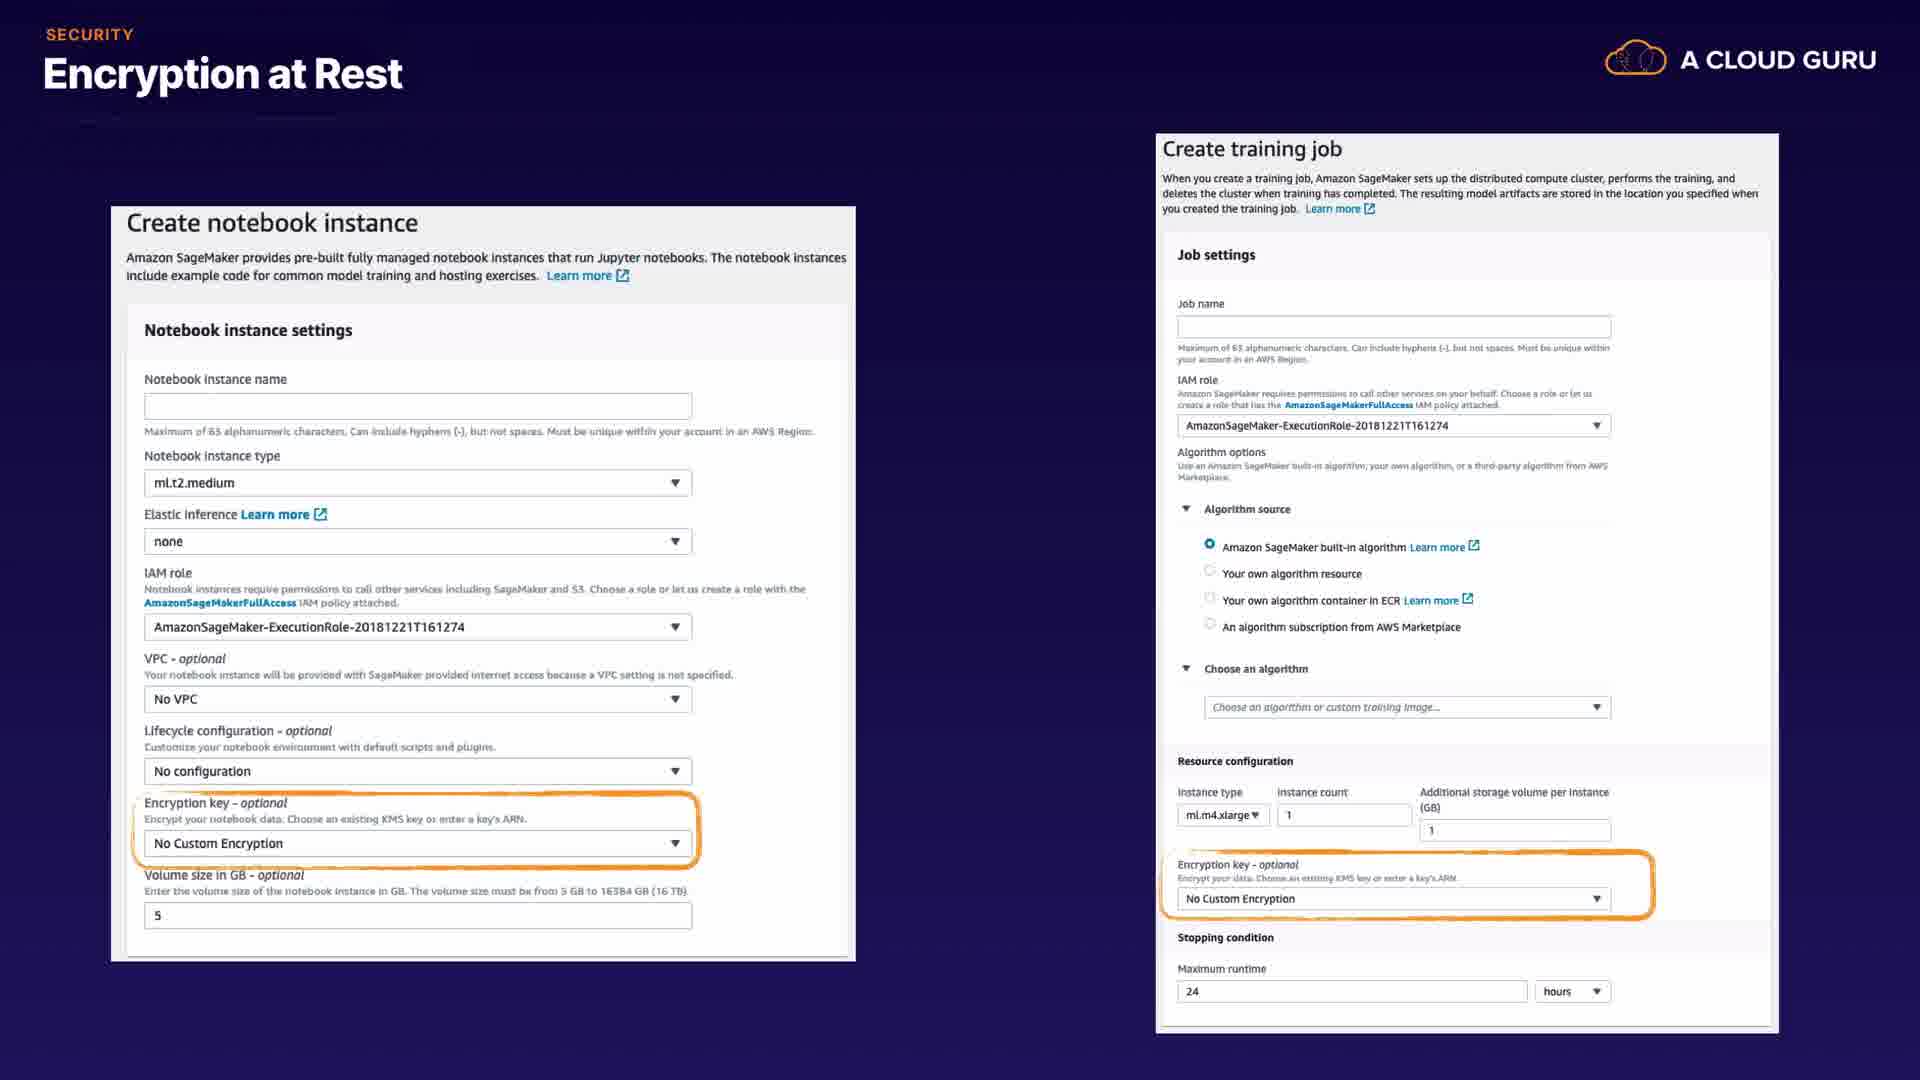Click external-link icon next to Elastic inference

[x=320, y=514]
